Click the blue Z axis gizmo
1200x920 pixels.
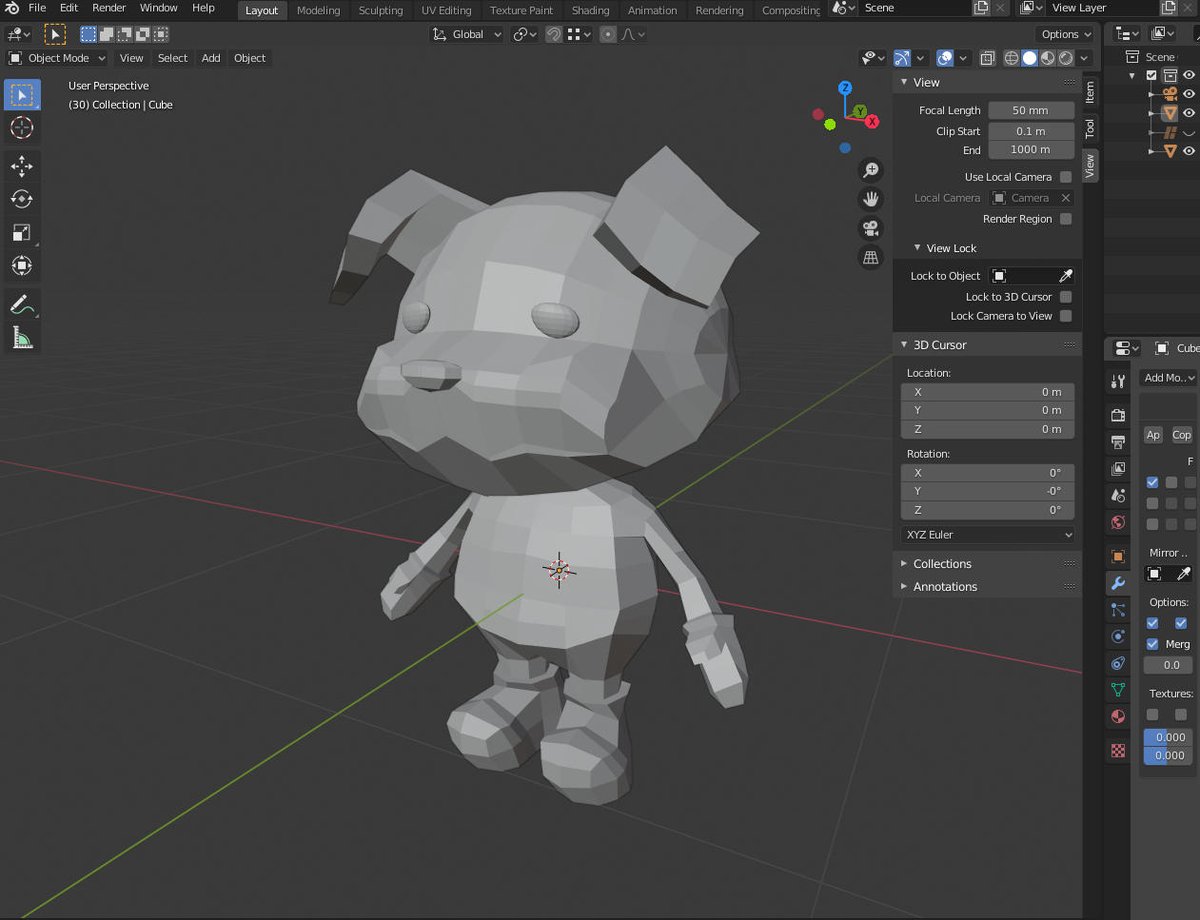(x=845, y=88)
